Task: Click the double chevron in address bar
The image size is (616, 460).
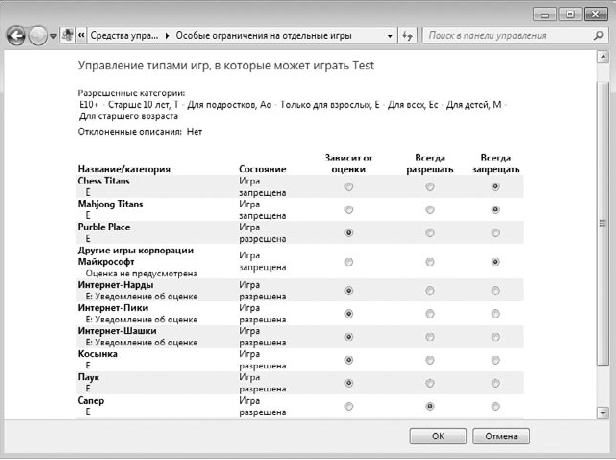Action: pos(81,36)
